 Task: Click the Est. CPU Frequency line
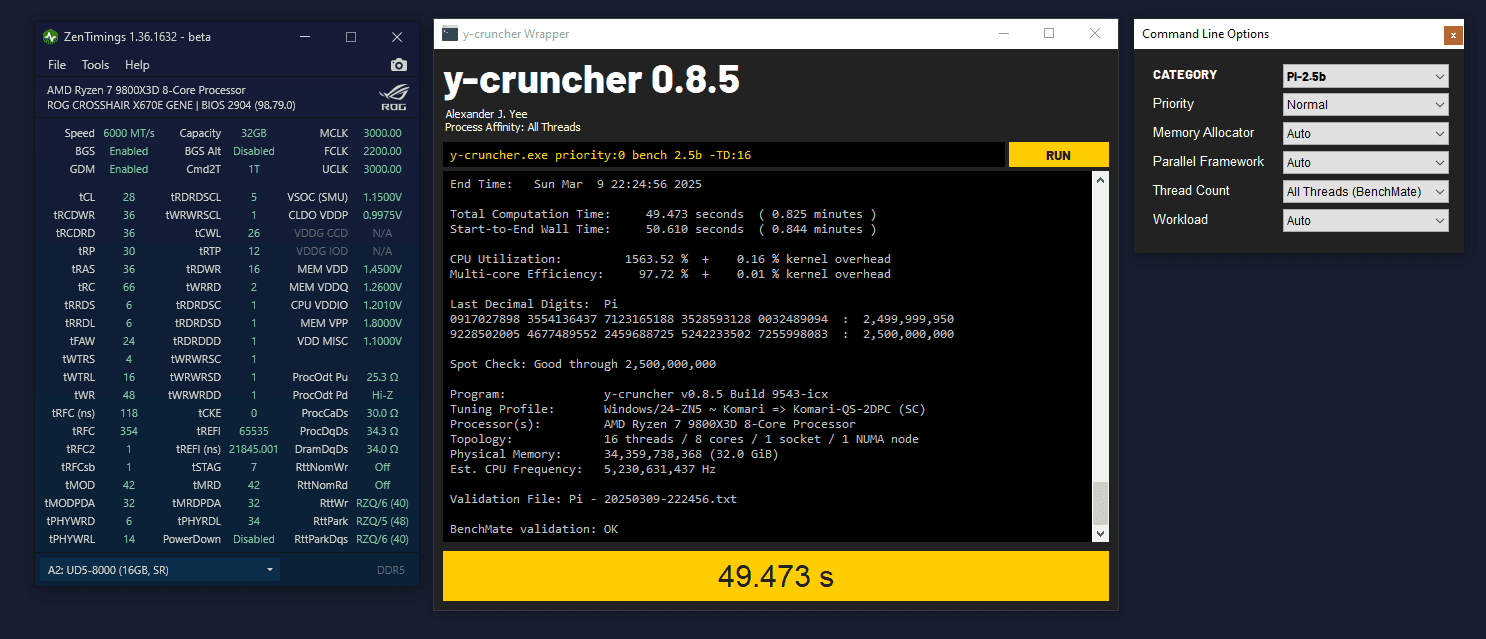583,469
